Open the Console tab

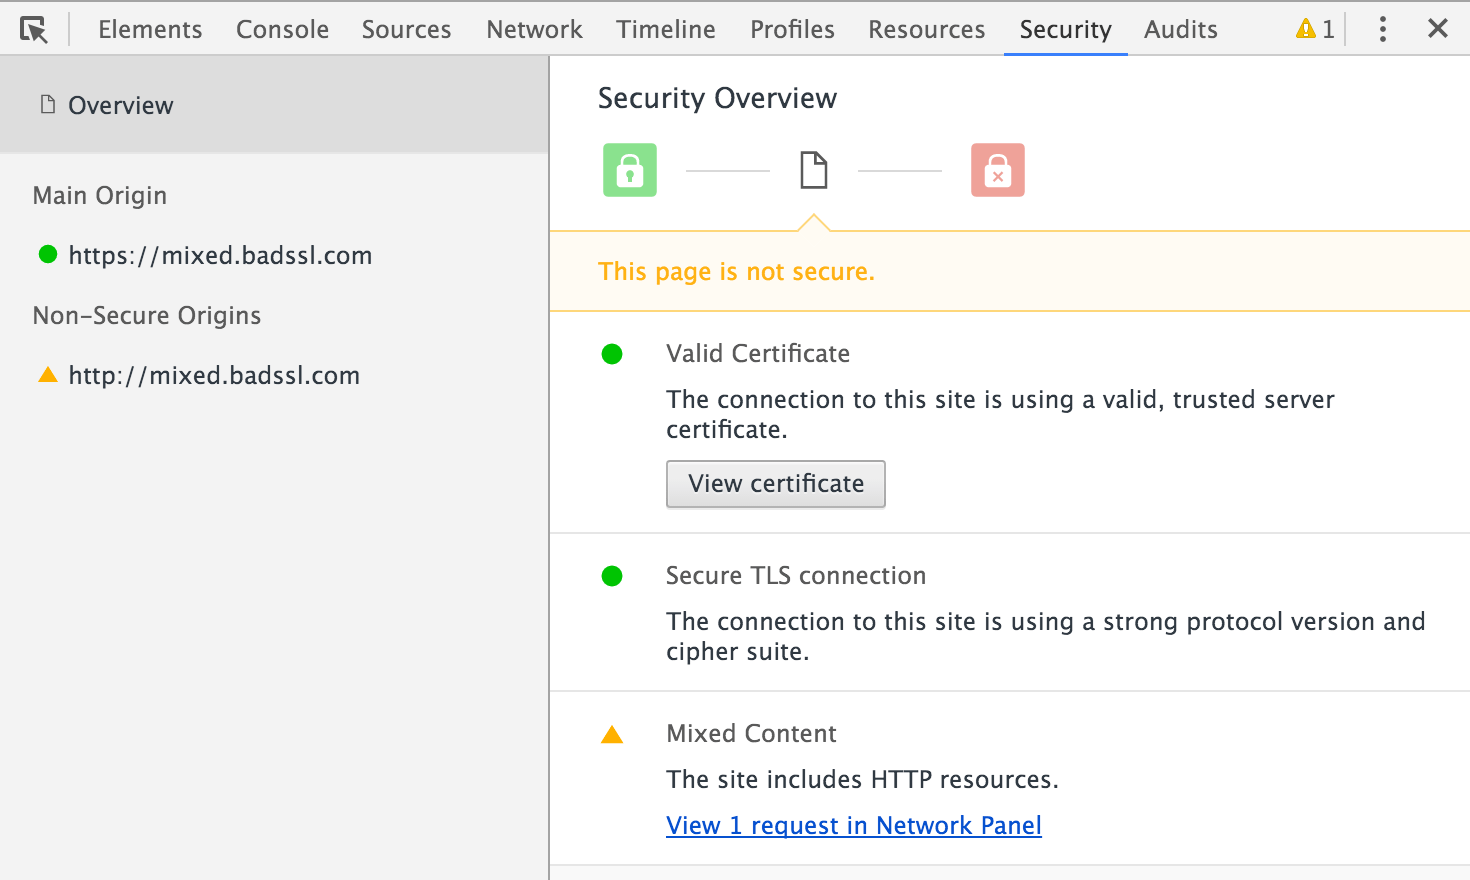point(282,29)
